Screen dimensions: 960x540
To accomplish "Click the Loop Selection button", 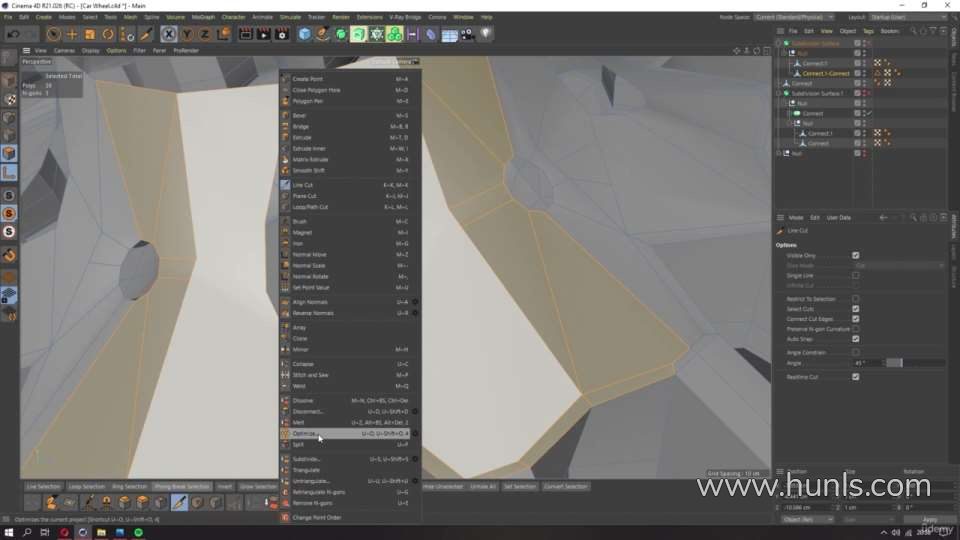I will [x=87, y=487].
